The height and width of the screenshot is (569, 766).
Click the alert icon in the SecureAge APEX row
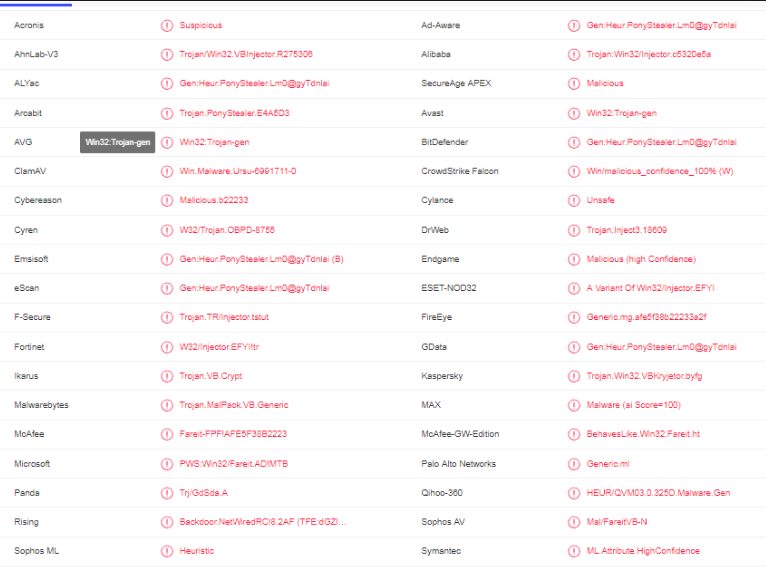(574, 84)
